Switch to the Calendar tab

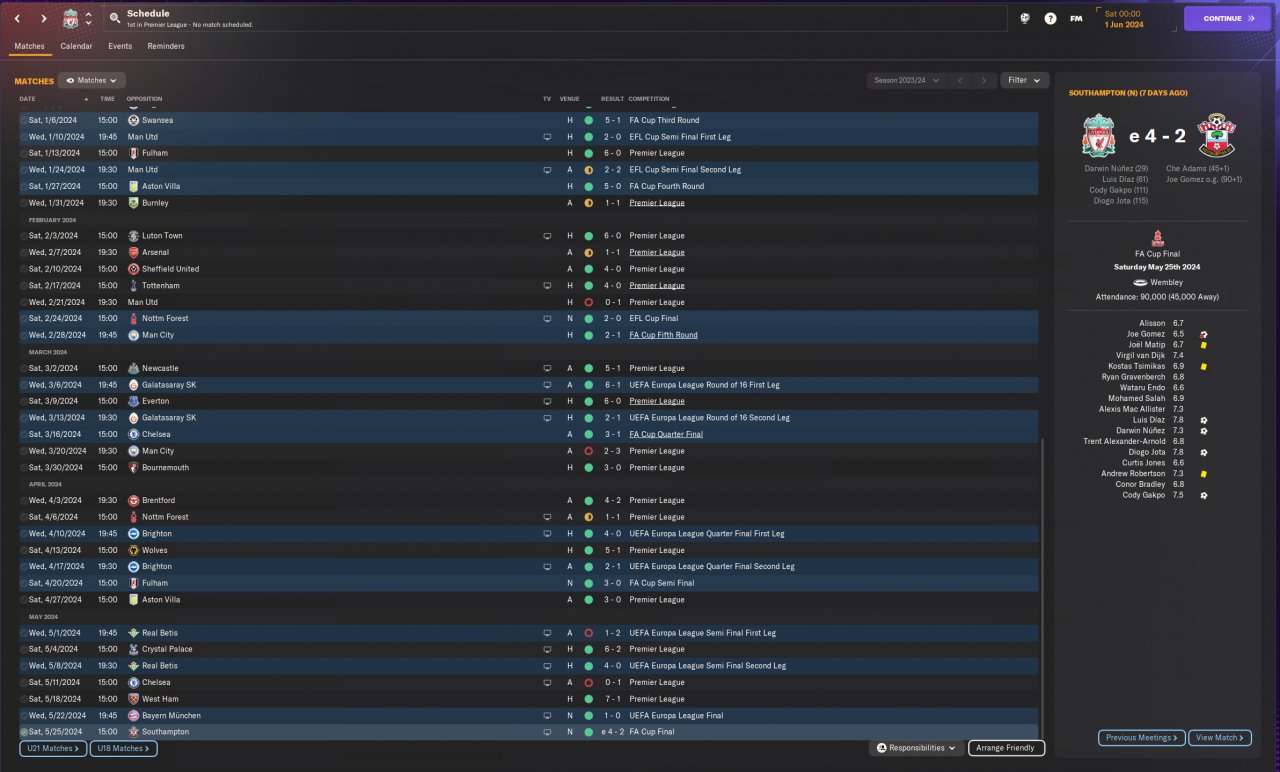point(76,46)
